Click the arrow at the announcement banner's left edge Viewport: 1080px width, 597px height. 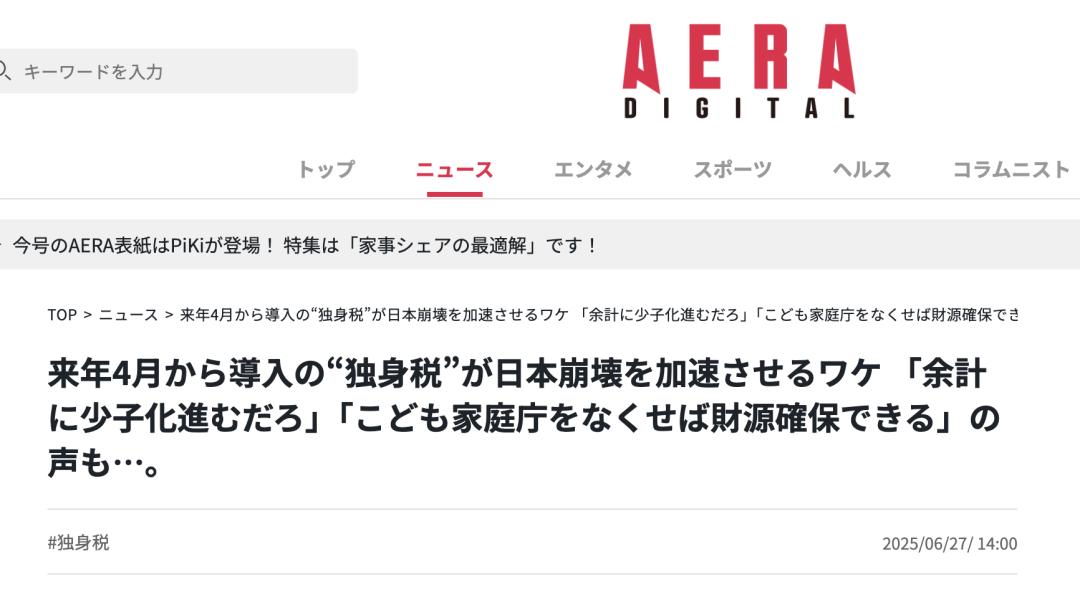pos(2,244)
